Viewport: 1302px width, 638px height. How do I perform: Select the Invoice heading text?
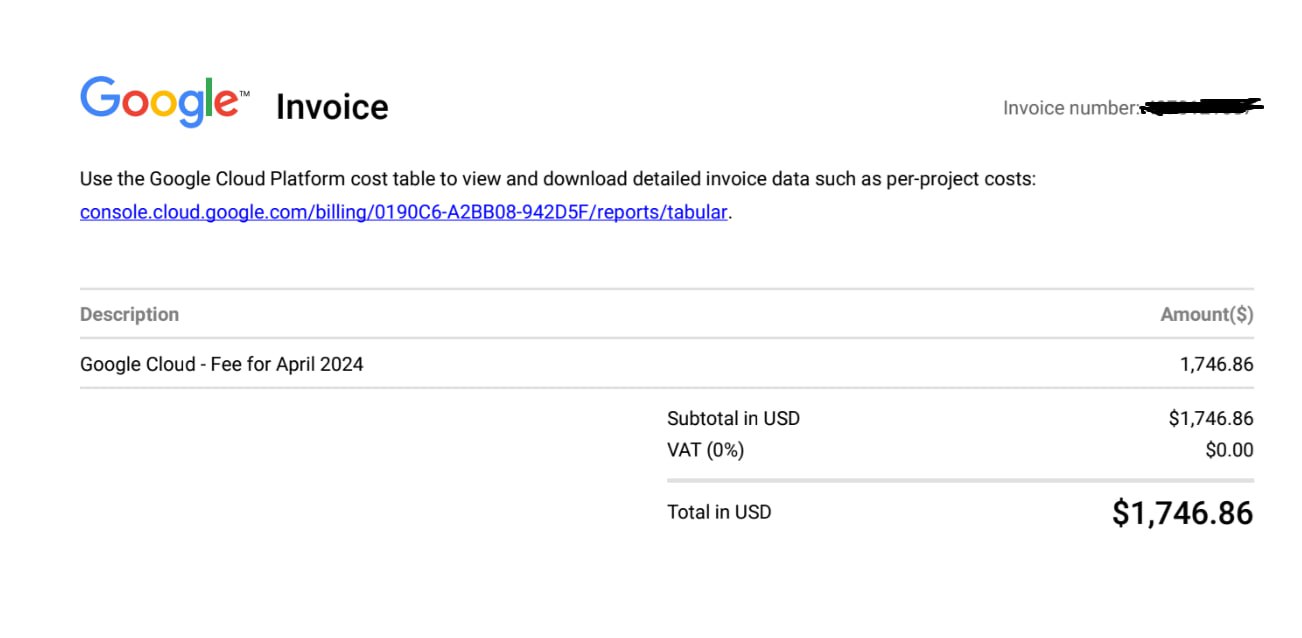332,107
